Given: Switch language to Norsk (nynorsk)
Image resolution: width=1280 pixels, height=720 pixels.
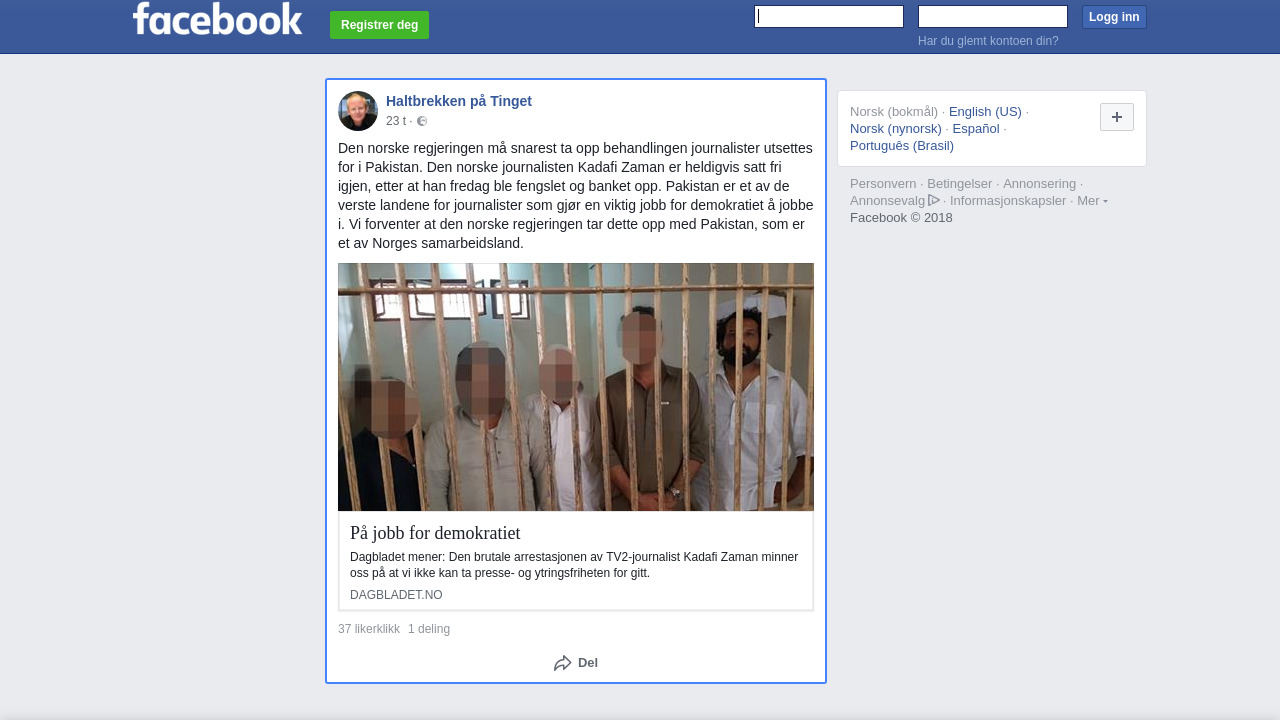Looking at the screenshot, I should point(896,129).
